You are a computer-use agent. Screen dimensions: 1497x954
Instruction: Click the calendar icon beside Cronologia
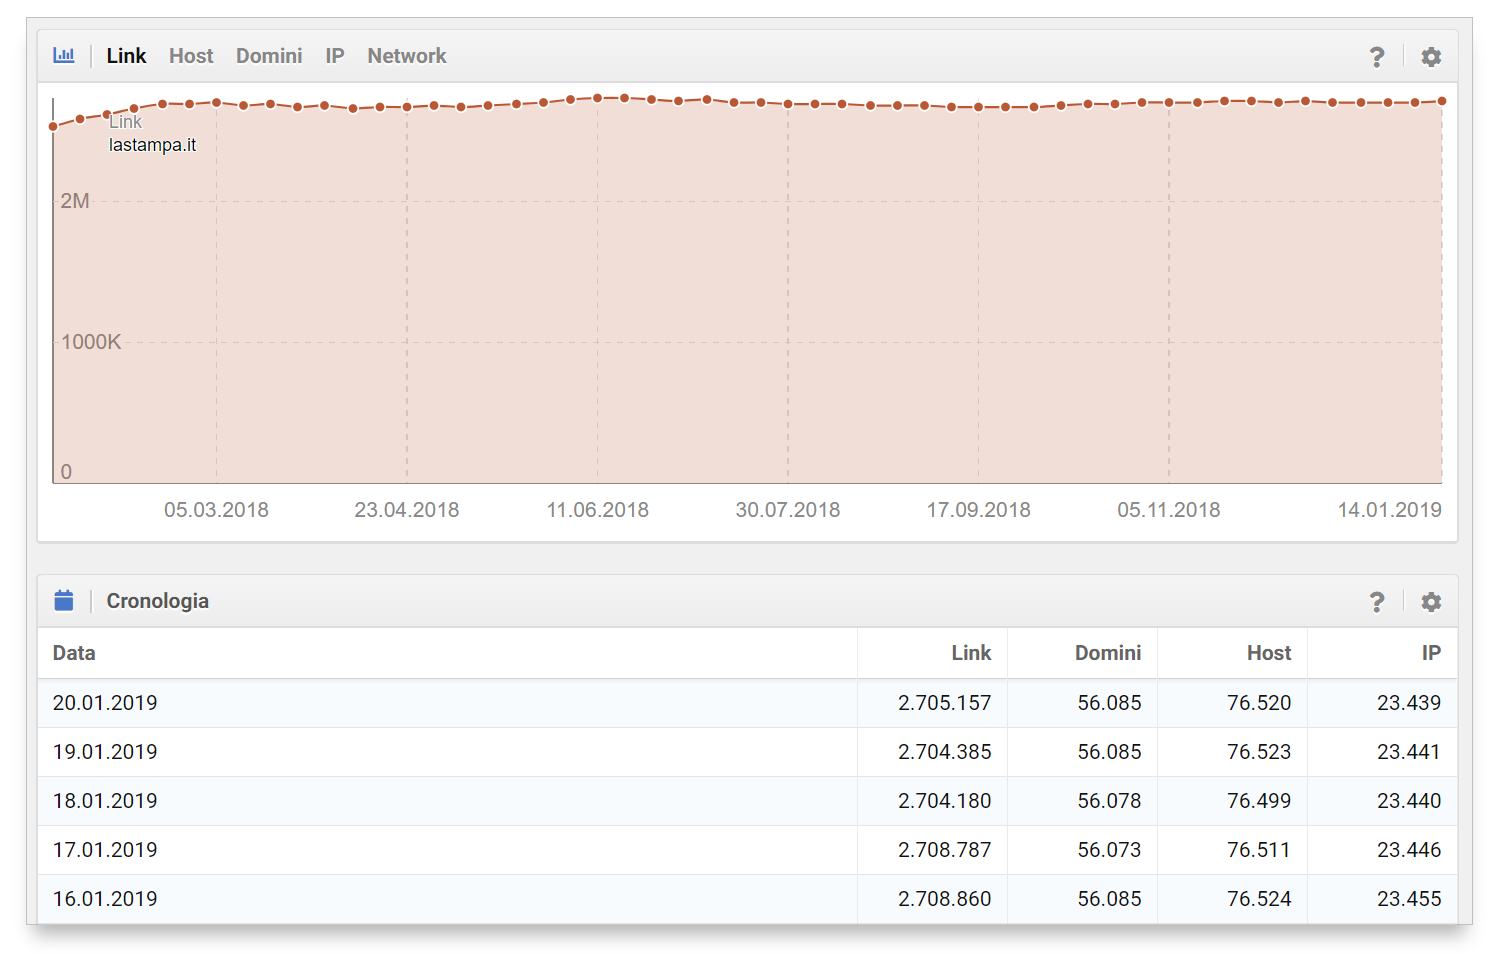64,601
